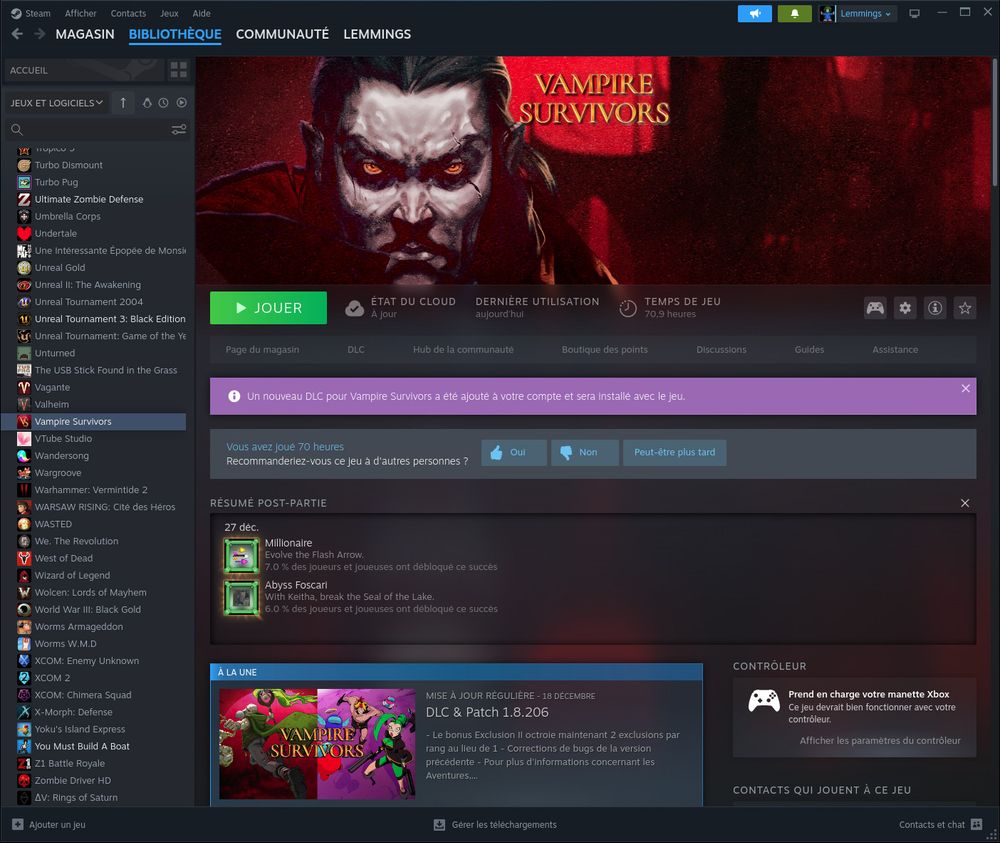Open DLC & Patch 1.8.206 headline
Viewport: 1000px width, 843px height.
pos(487,712)
